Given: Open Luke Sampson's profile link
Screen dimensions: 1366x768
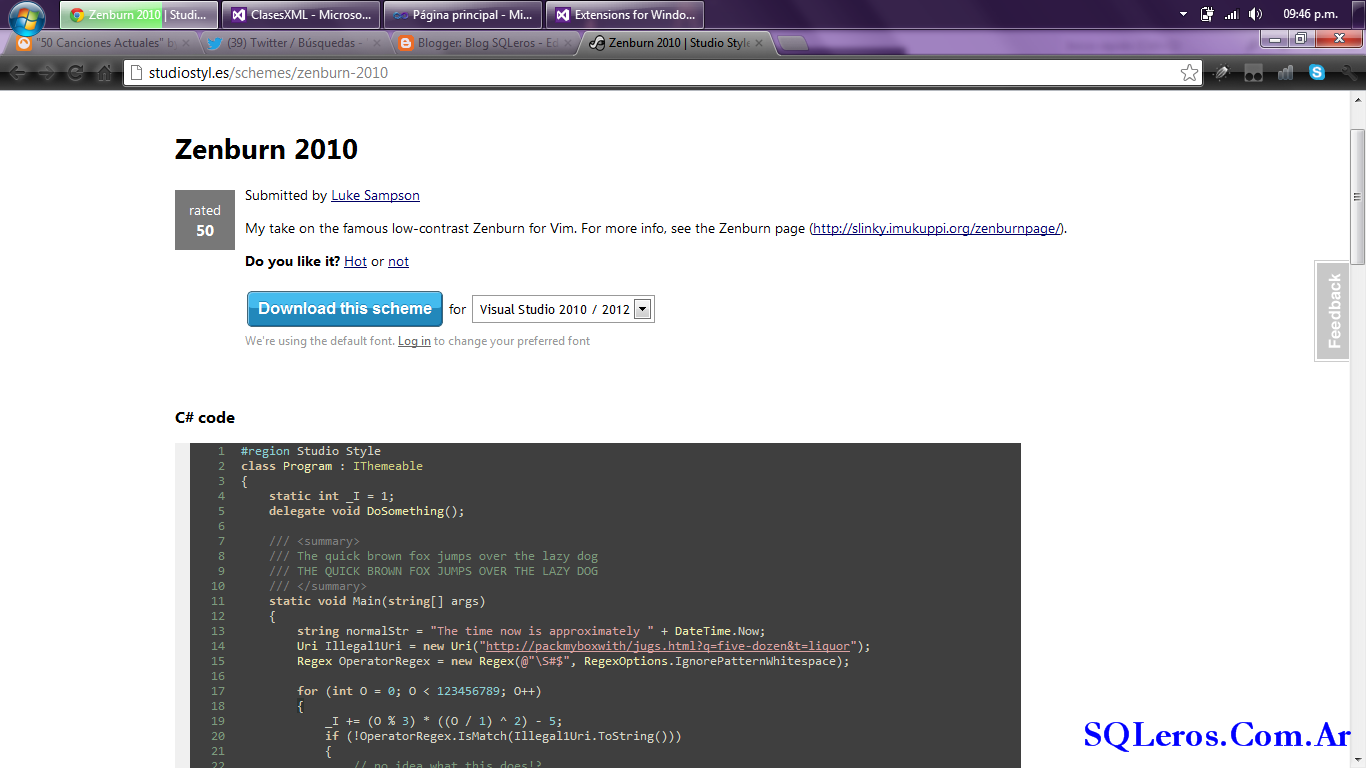Looking at the screenshot, I should [375, 196].
